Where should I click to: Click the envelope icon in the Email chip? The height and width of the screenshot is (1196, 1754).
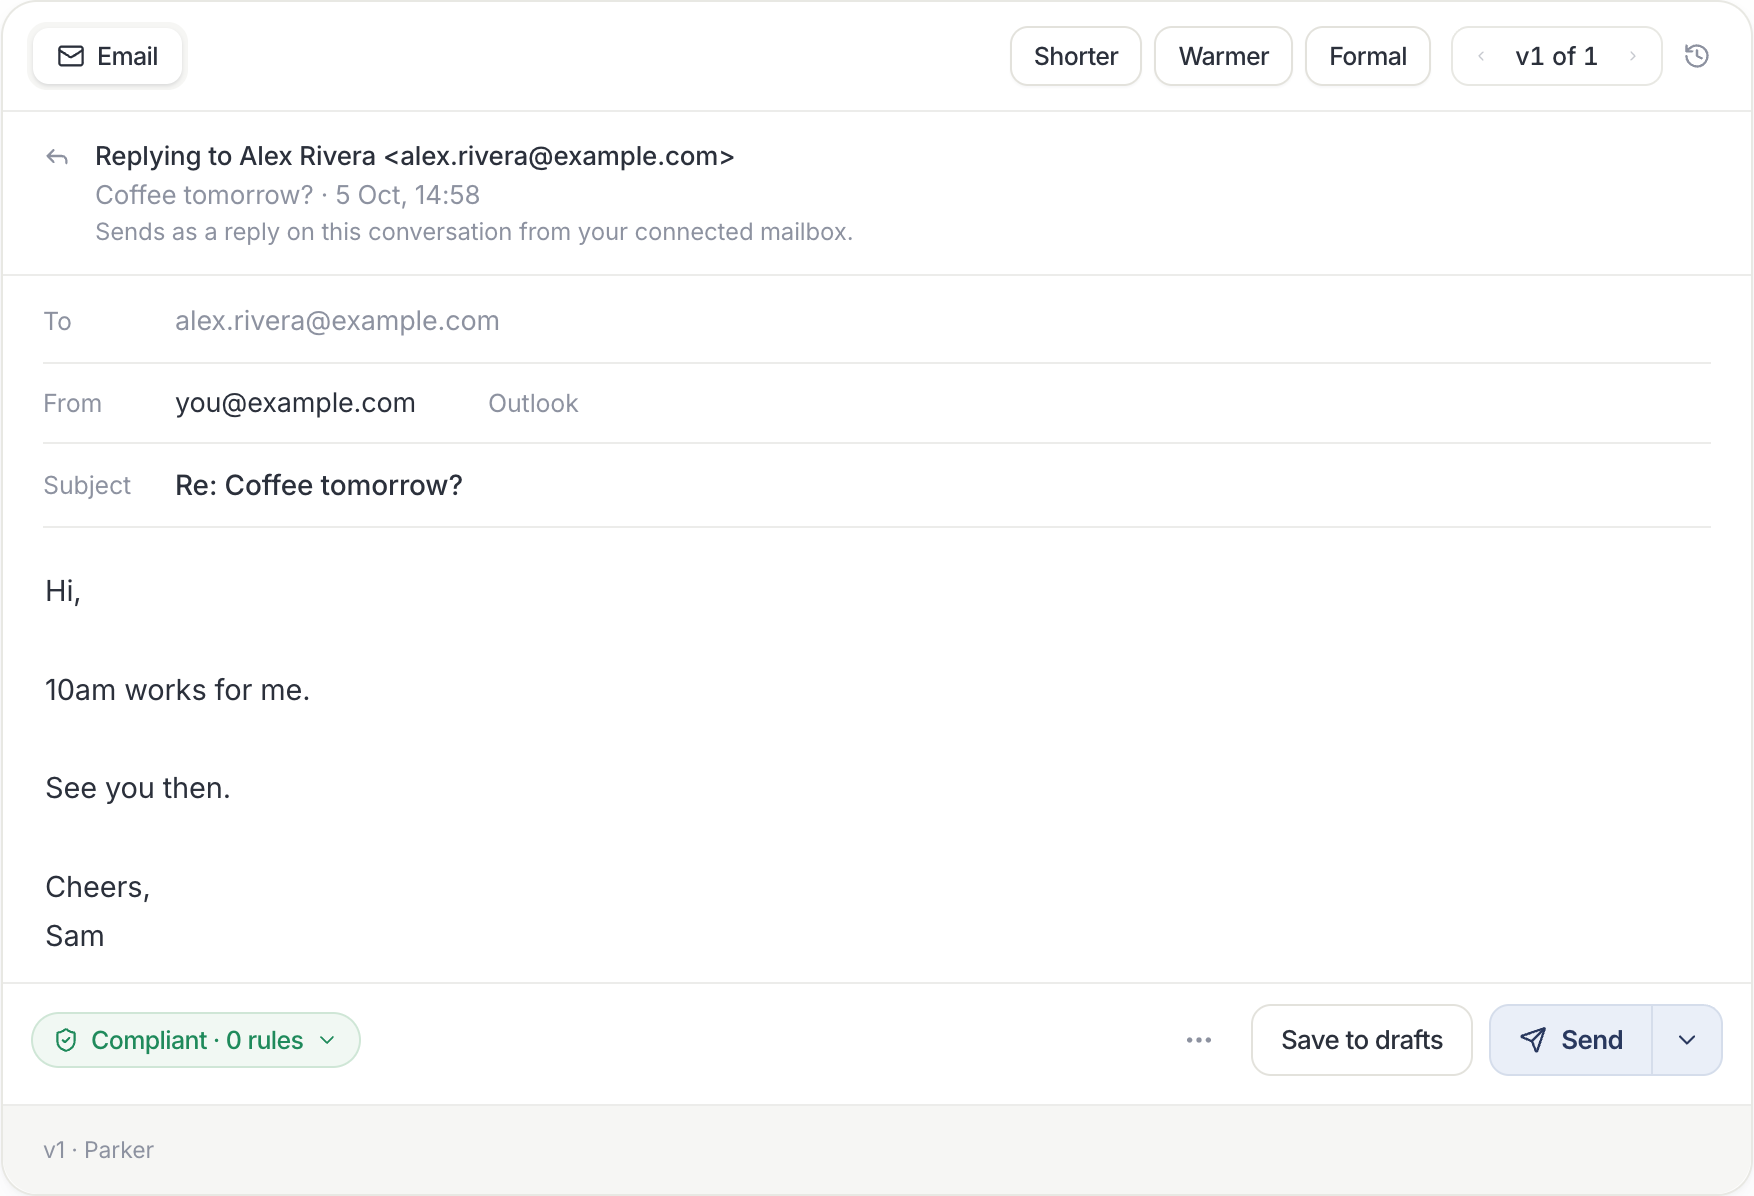click(x=71, y=56)
